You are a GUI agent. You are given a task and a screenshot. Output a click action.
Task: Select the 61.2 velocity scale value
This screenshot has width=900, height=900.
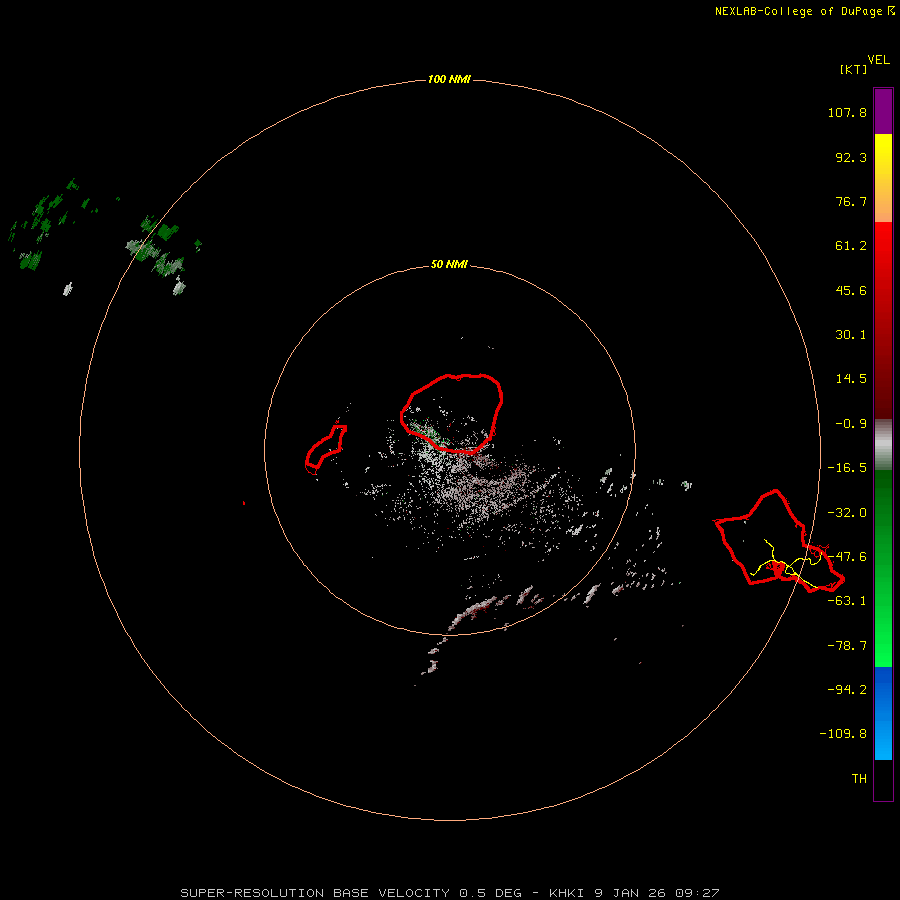(x=851, y=246)
